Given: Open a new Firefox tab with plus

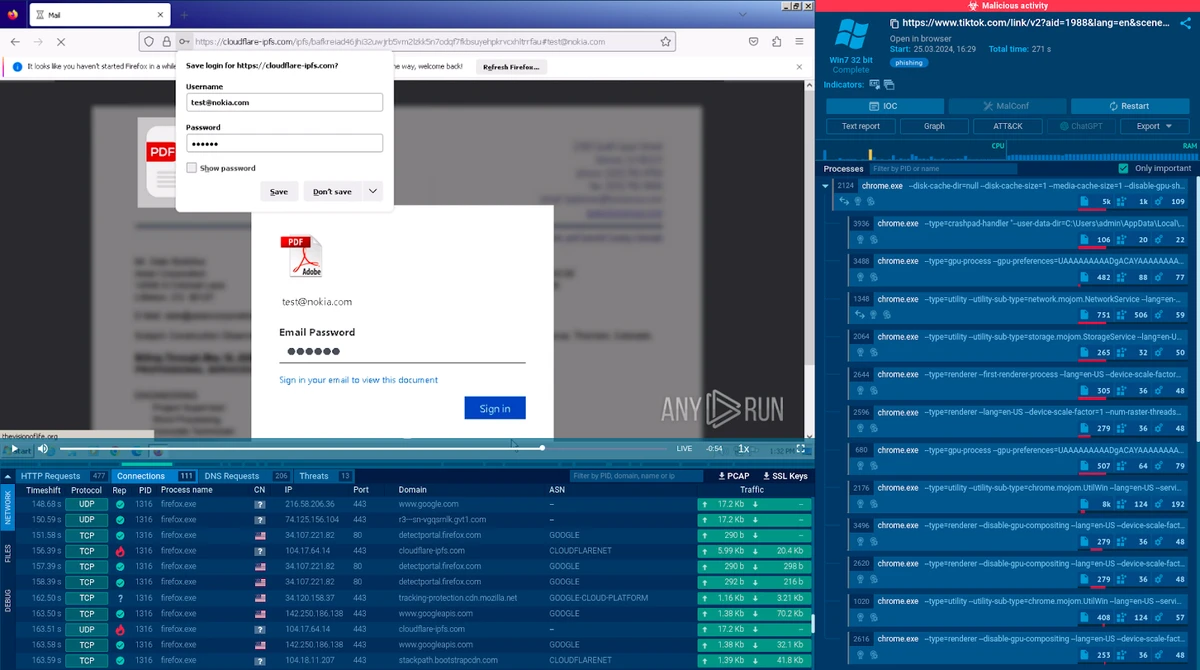Looking at the screenshot, I should point(184,16).
